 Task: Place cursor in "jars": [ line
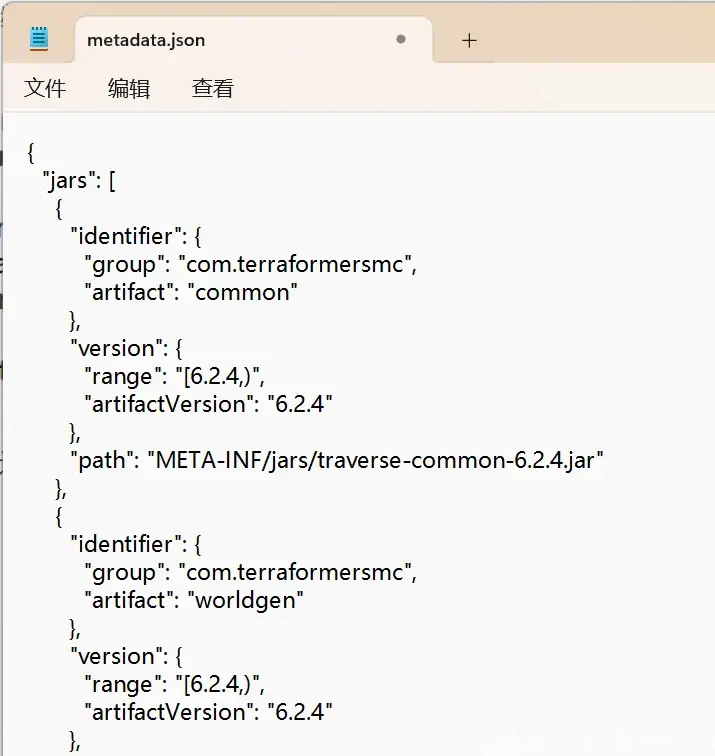click(x=79, y=181)
